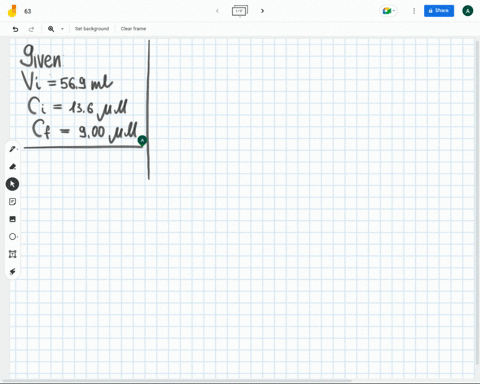The height and width of the screenshot is (384, 480).
Task: Add a sticky note
Action: (13, 202)
